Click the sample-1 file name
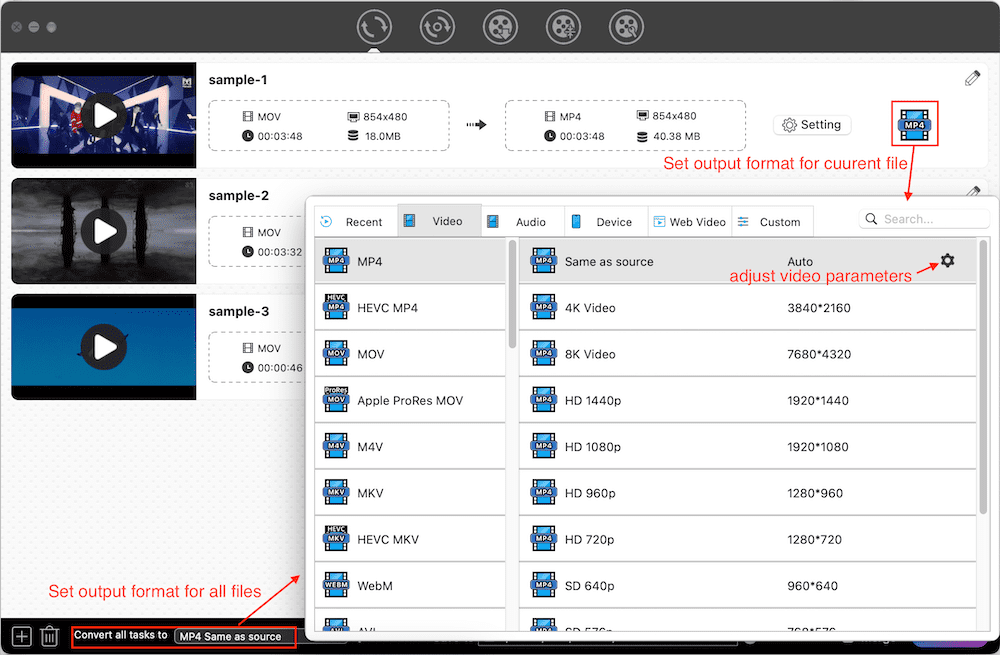Viewport: 1000px width, 655px height. 238,80
